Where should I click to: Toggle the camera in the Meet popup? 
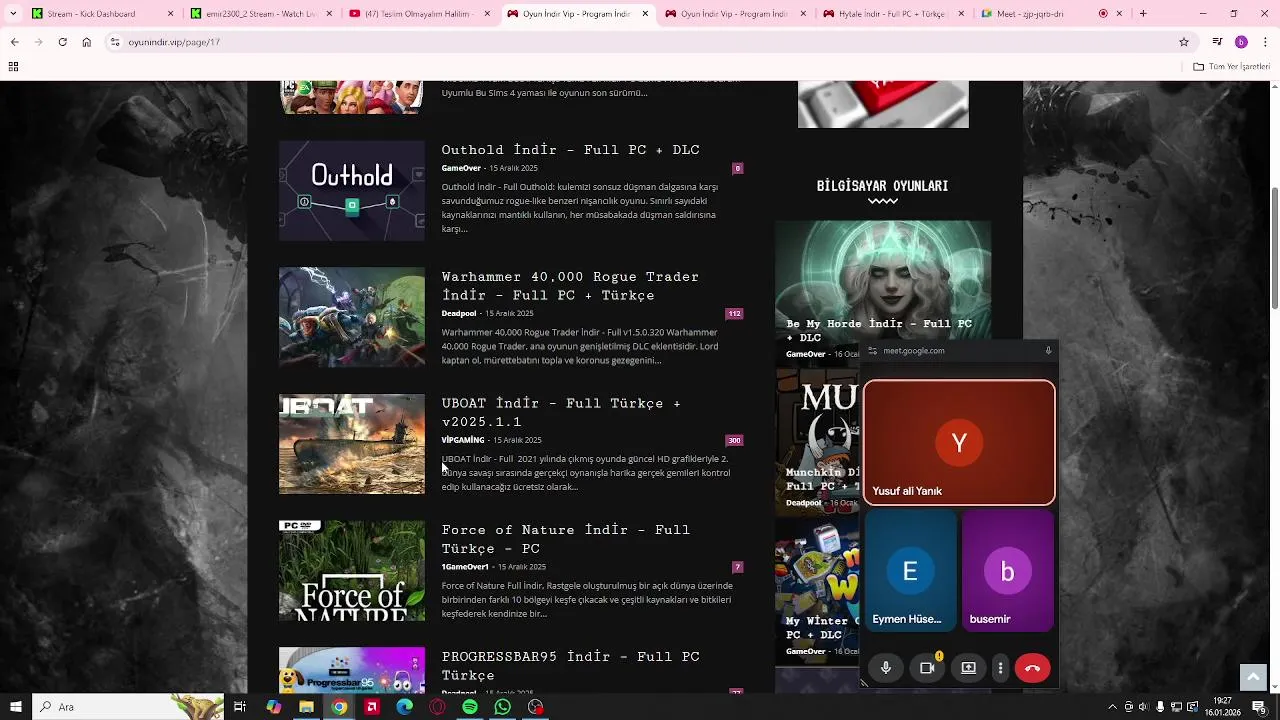[x=927, y=668]
